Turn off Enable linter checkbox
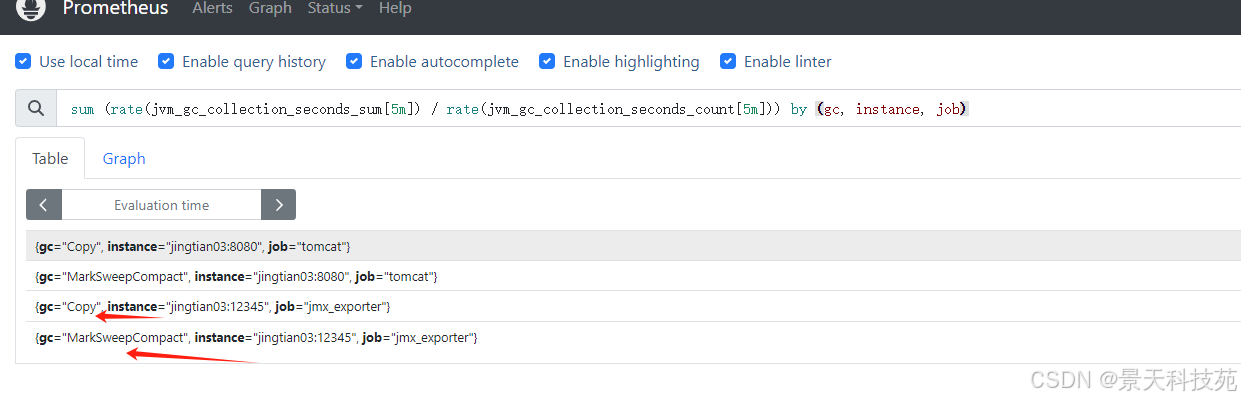 click(728, 61)
